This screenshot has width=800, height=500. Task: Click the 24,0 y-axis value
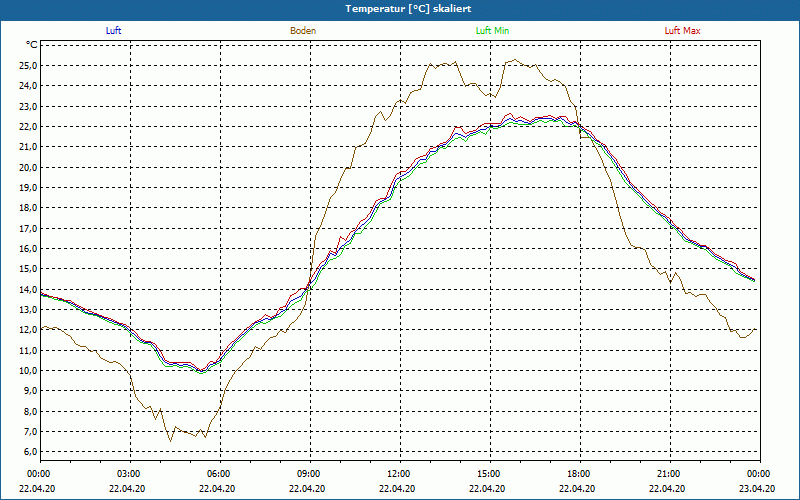pos(29,86)
